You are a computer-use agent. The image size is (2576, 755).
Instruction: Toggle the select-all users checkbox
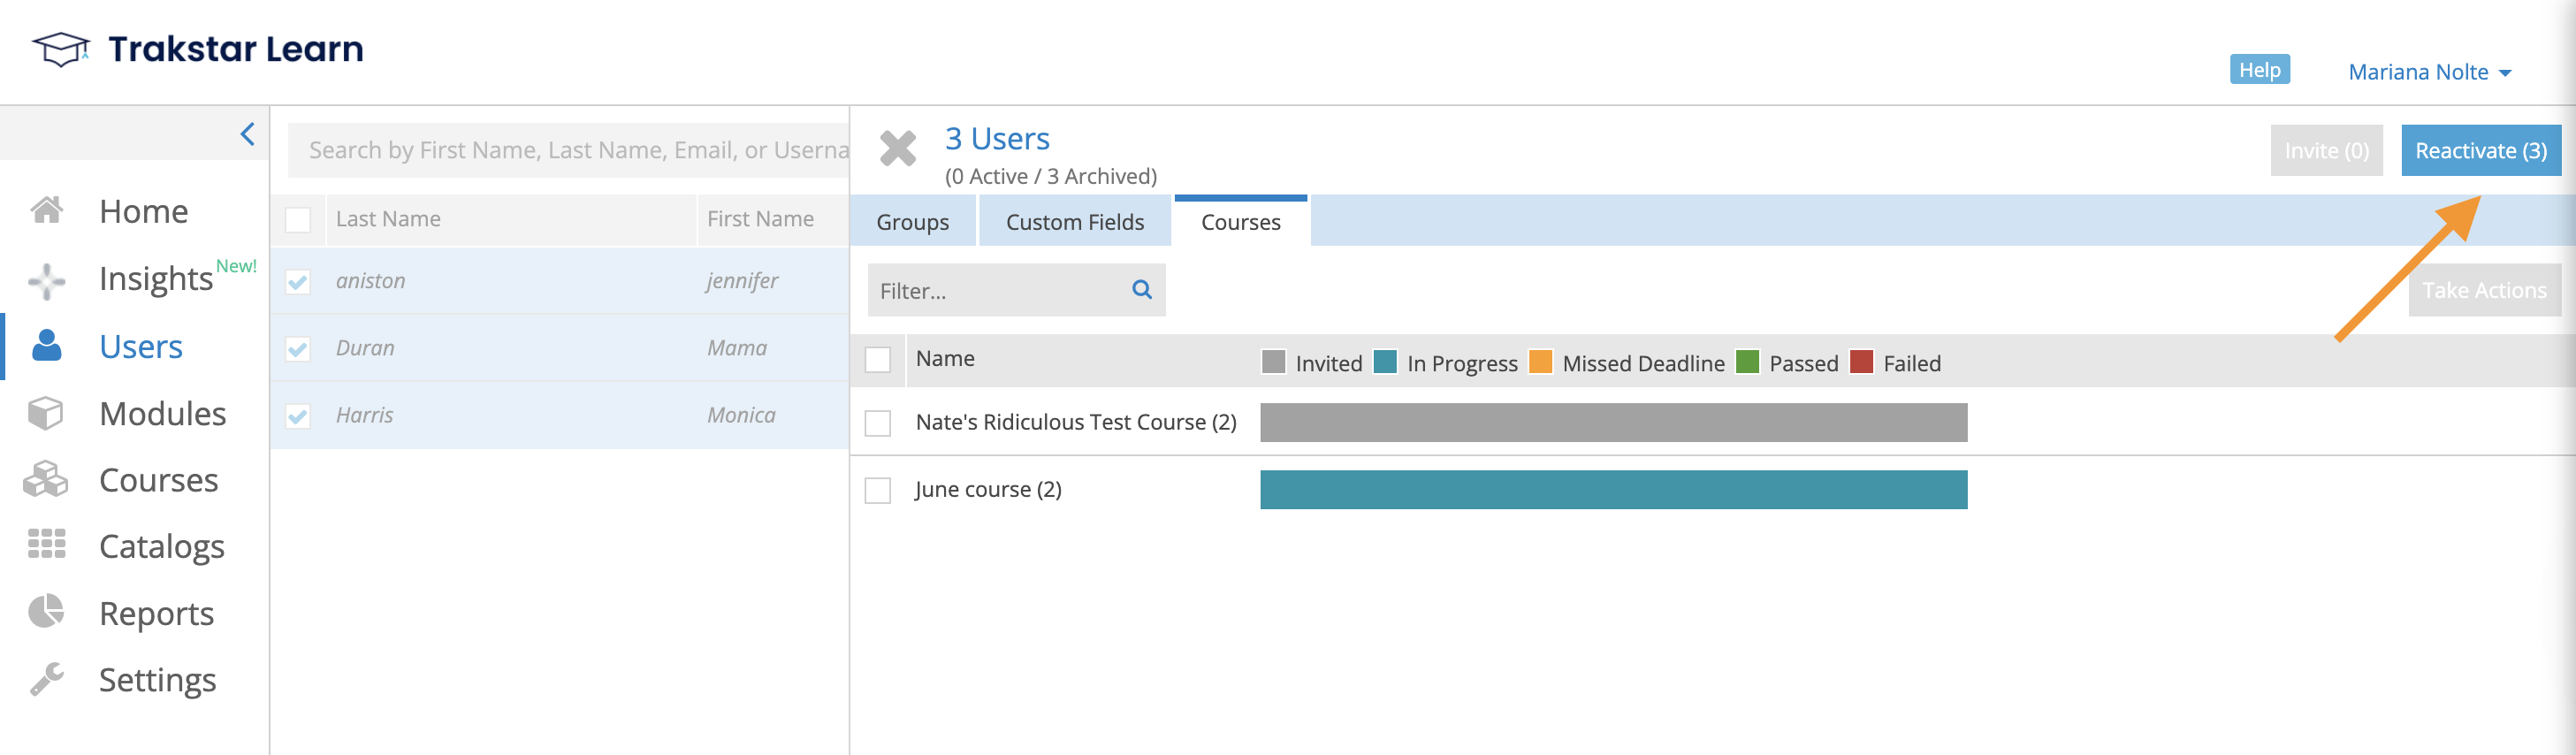[298, 219]
